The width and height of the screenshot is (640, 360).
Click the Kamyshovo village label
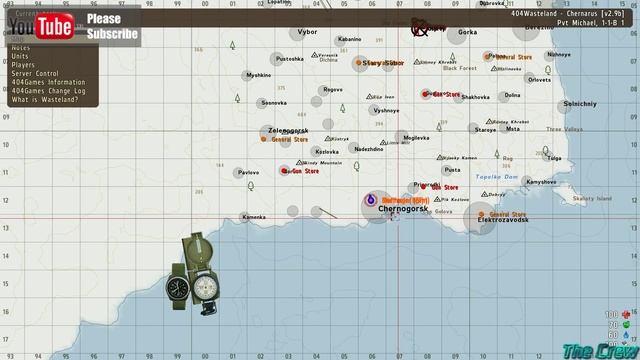click(541, 182)
